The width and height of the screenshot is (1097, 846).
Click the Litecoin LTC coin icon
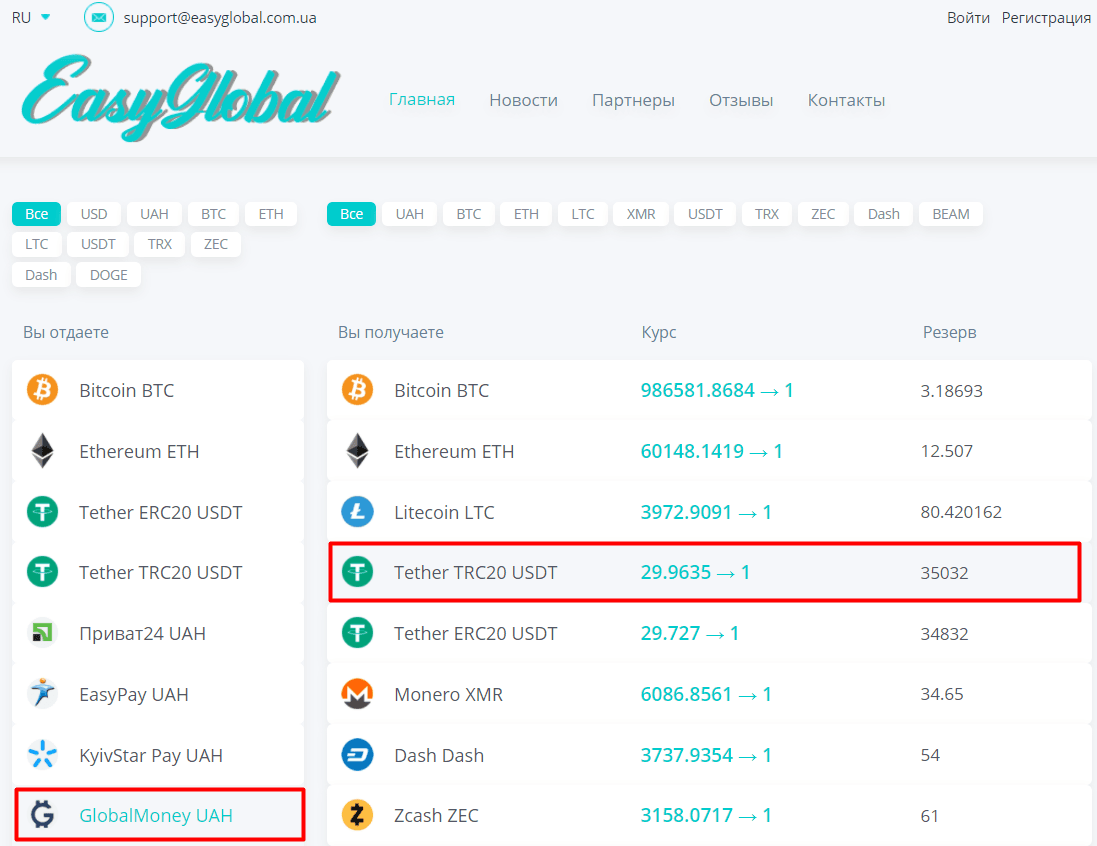357,511
